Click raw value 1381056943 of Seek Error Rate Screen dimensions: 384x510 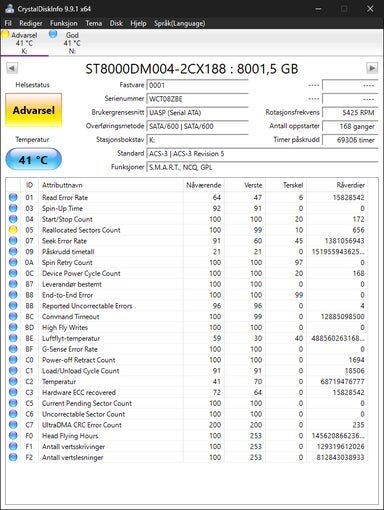[345, 241]
